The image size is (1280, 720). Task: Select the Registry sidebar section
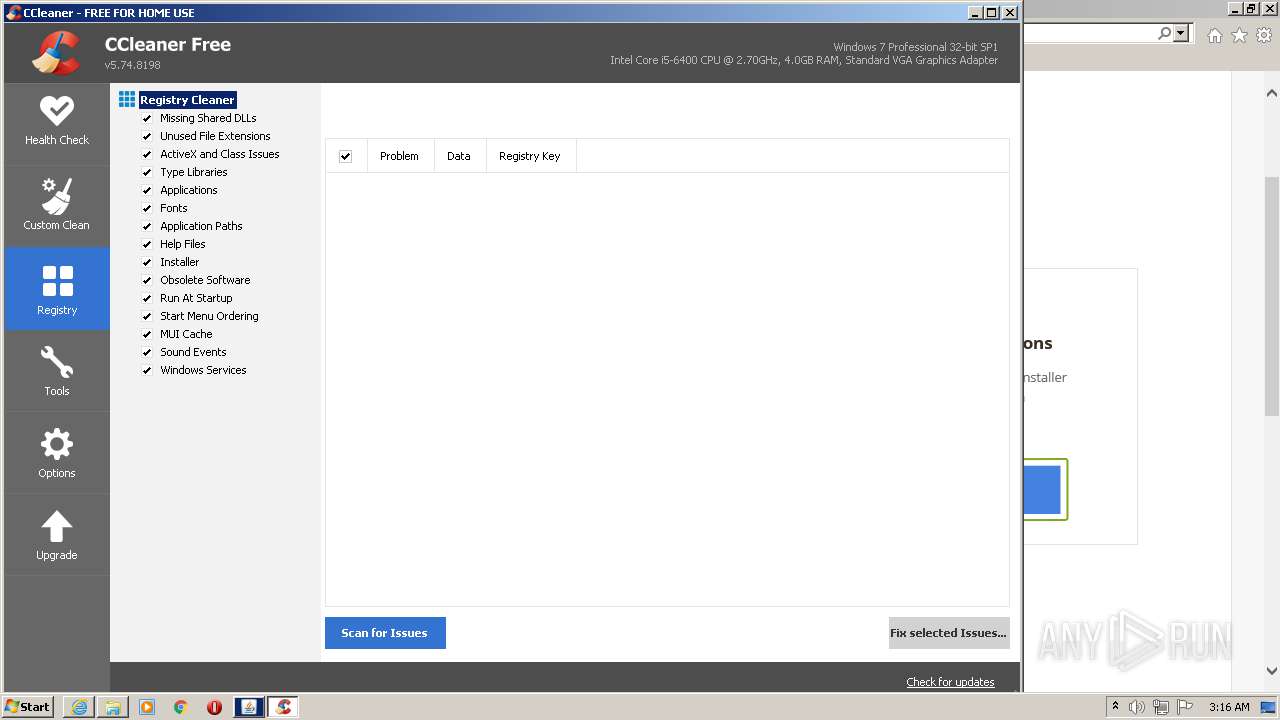click(57, 289)
